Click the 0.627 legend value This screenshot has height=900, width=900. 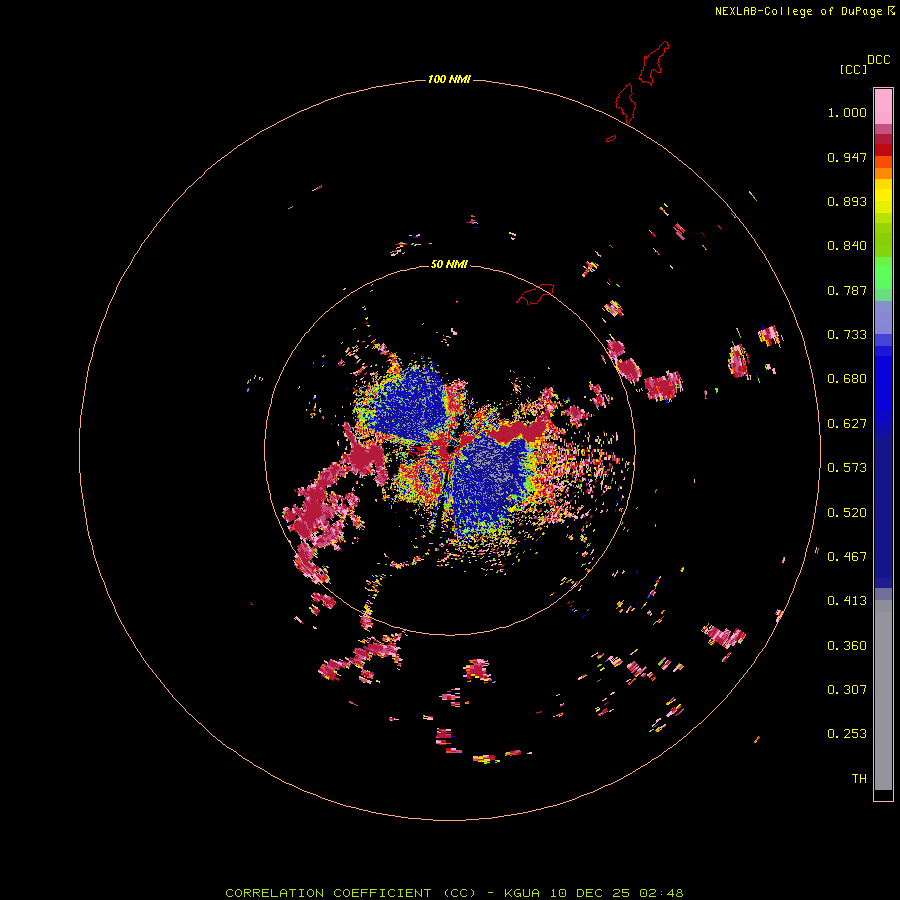click(x=847, y=424)
